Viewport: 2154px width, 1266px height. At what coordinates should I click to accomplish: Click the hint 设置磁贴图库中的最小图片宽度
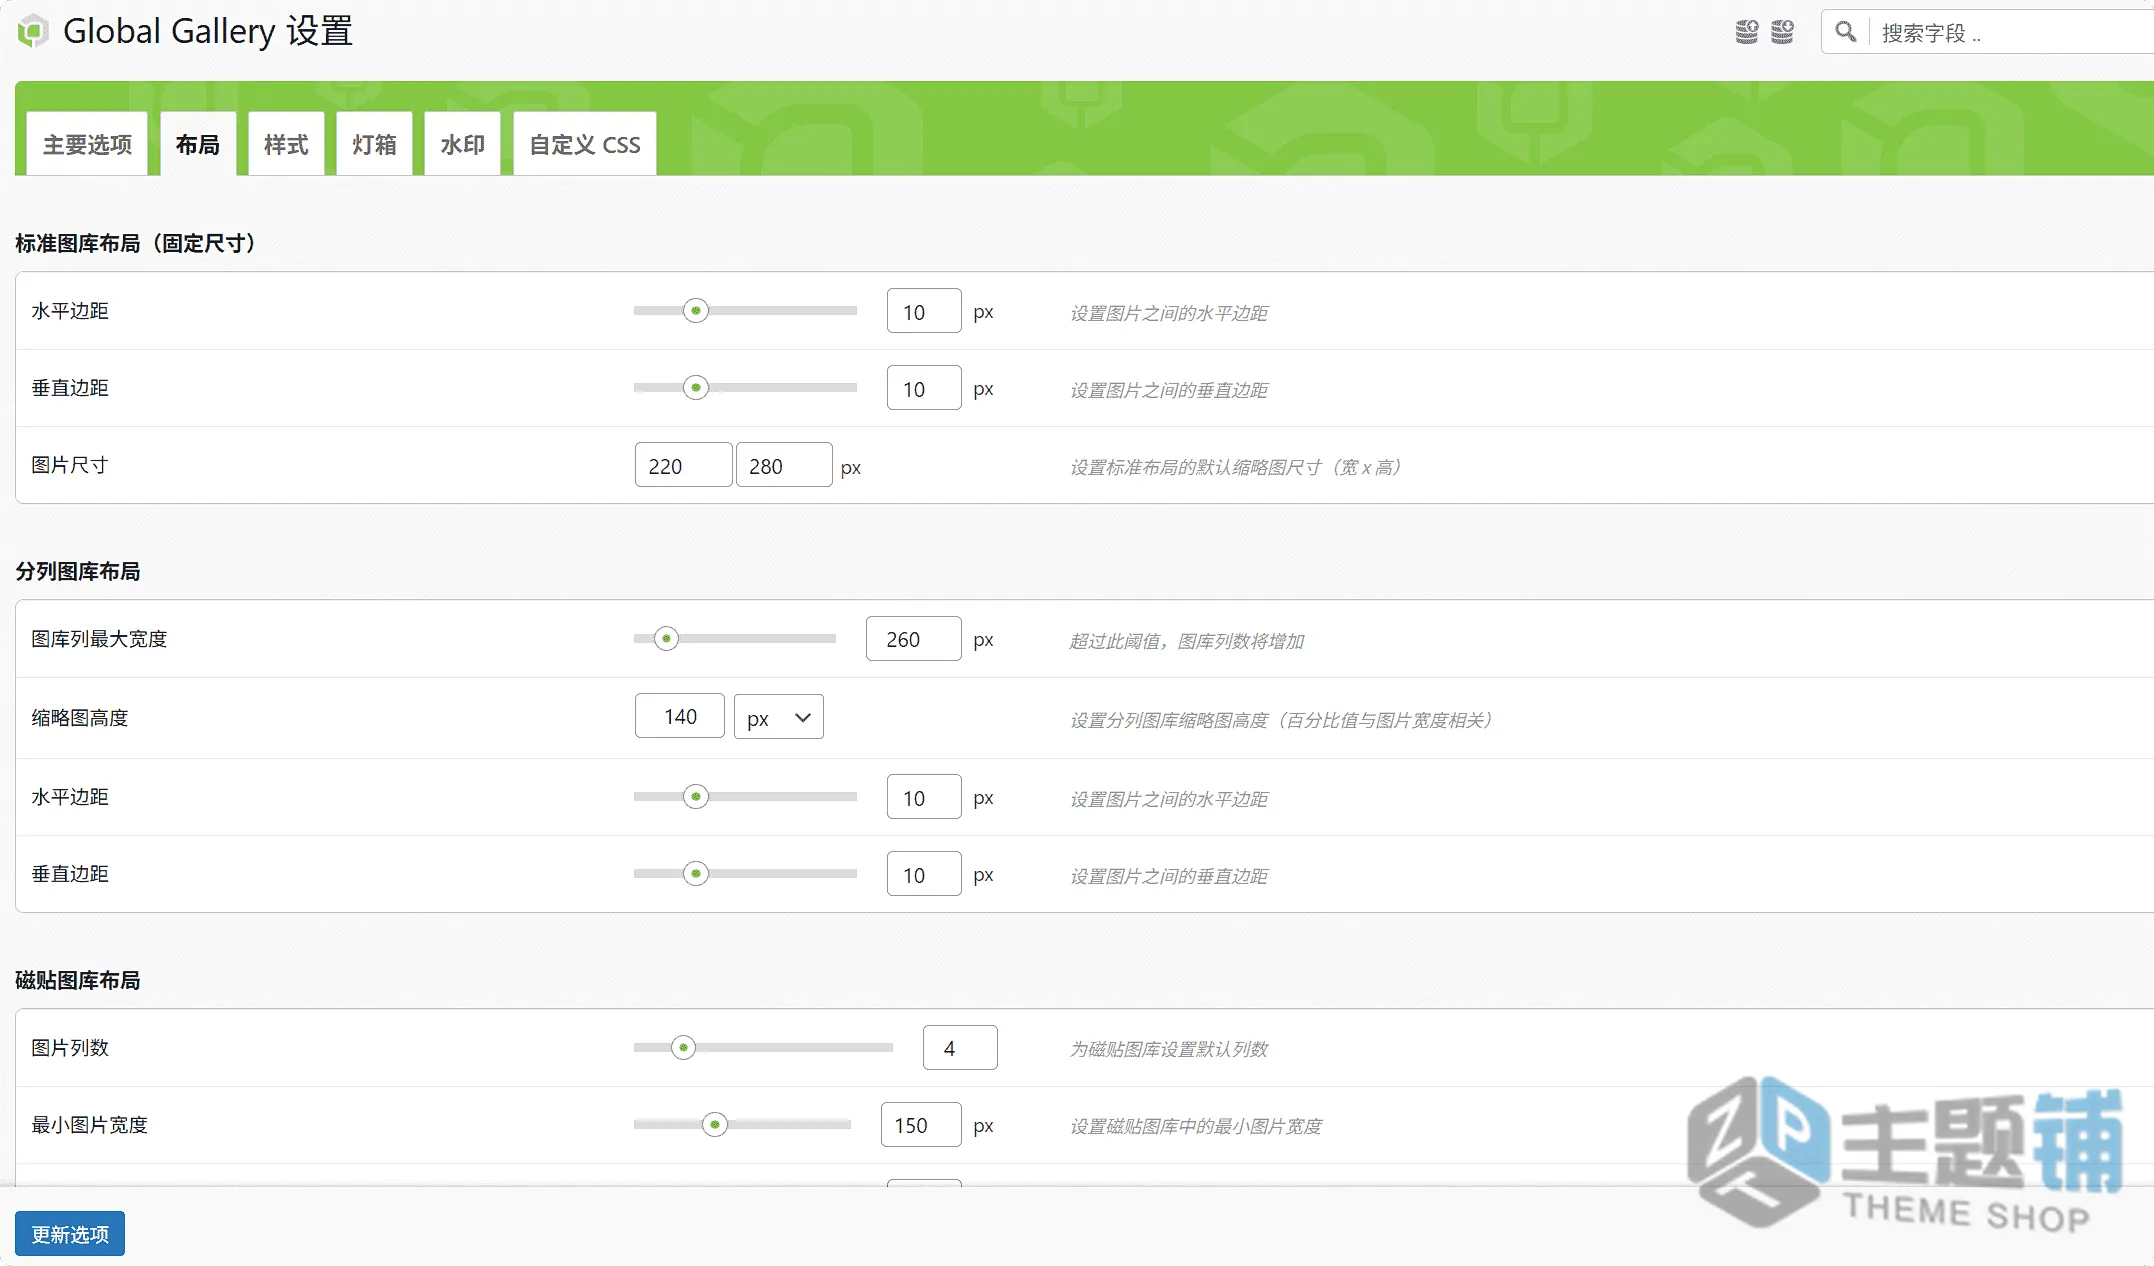[x=1196, y=1126]
